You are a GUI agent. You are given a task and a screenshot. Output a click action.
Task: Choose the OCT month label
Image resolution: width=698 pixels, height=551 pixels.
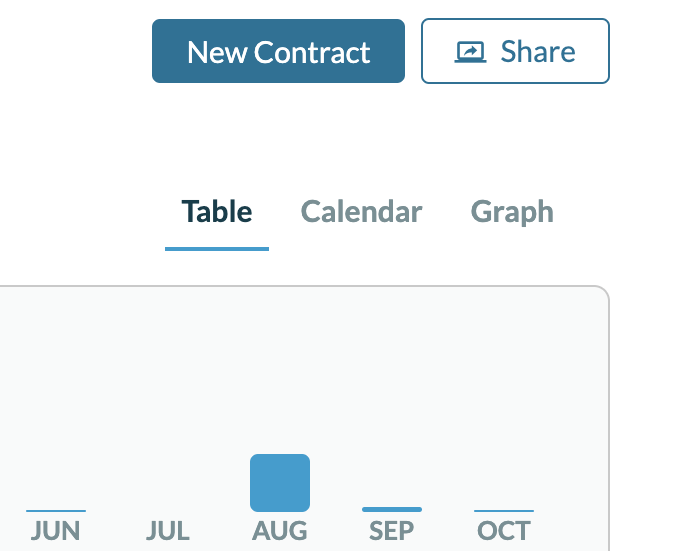[504, 530]
